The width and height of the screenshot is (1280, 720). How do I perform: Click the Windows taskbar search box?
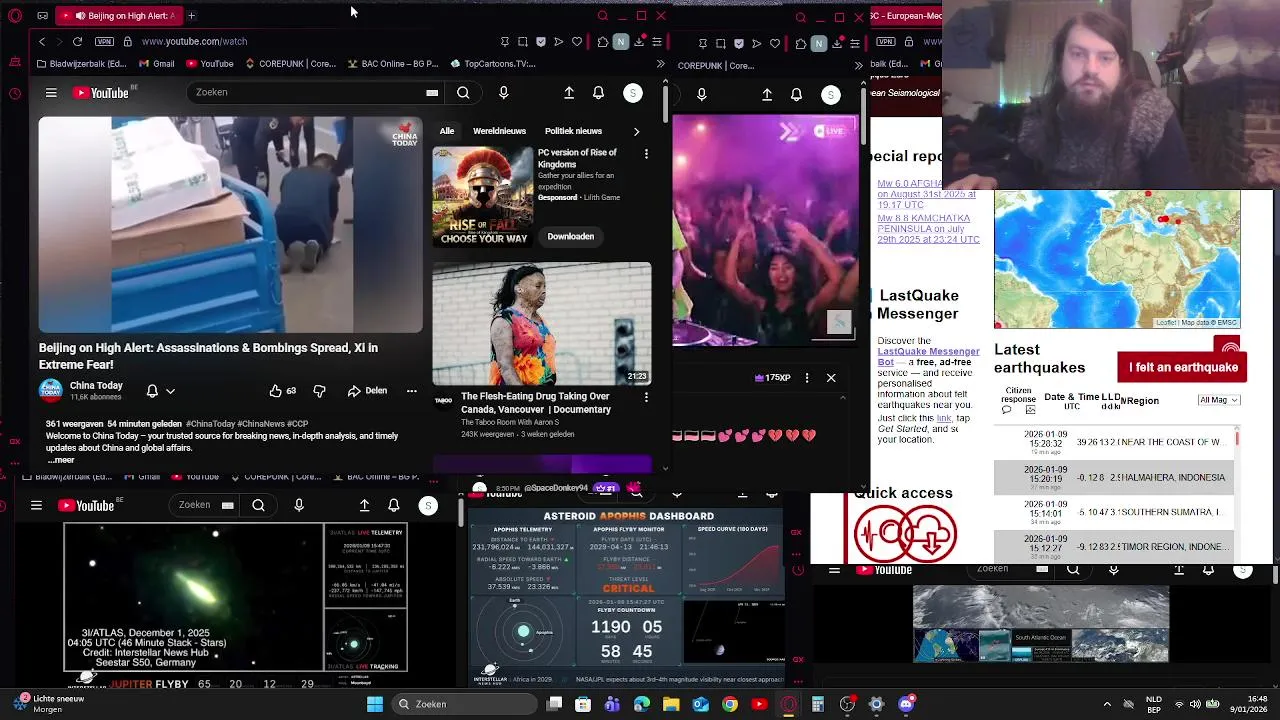pyautogui.click(x=463, y=704)
